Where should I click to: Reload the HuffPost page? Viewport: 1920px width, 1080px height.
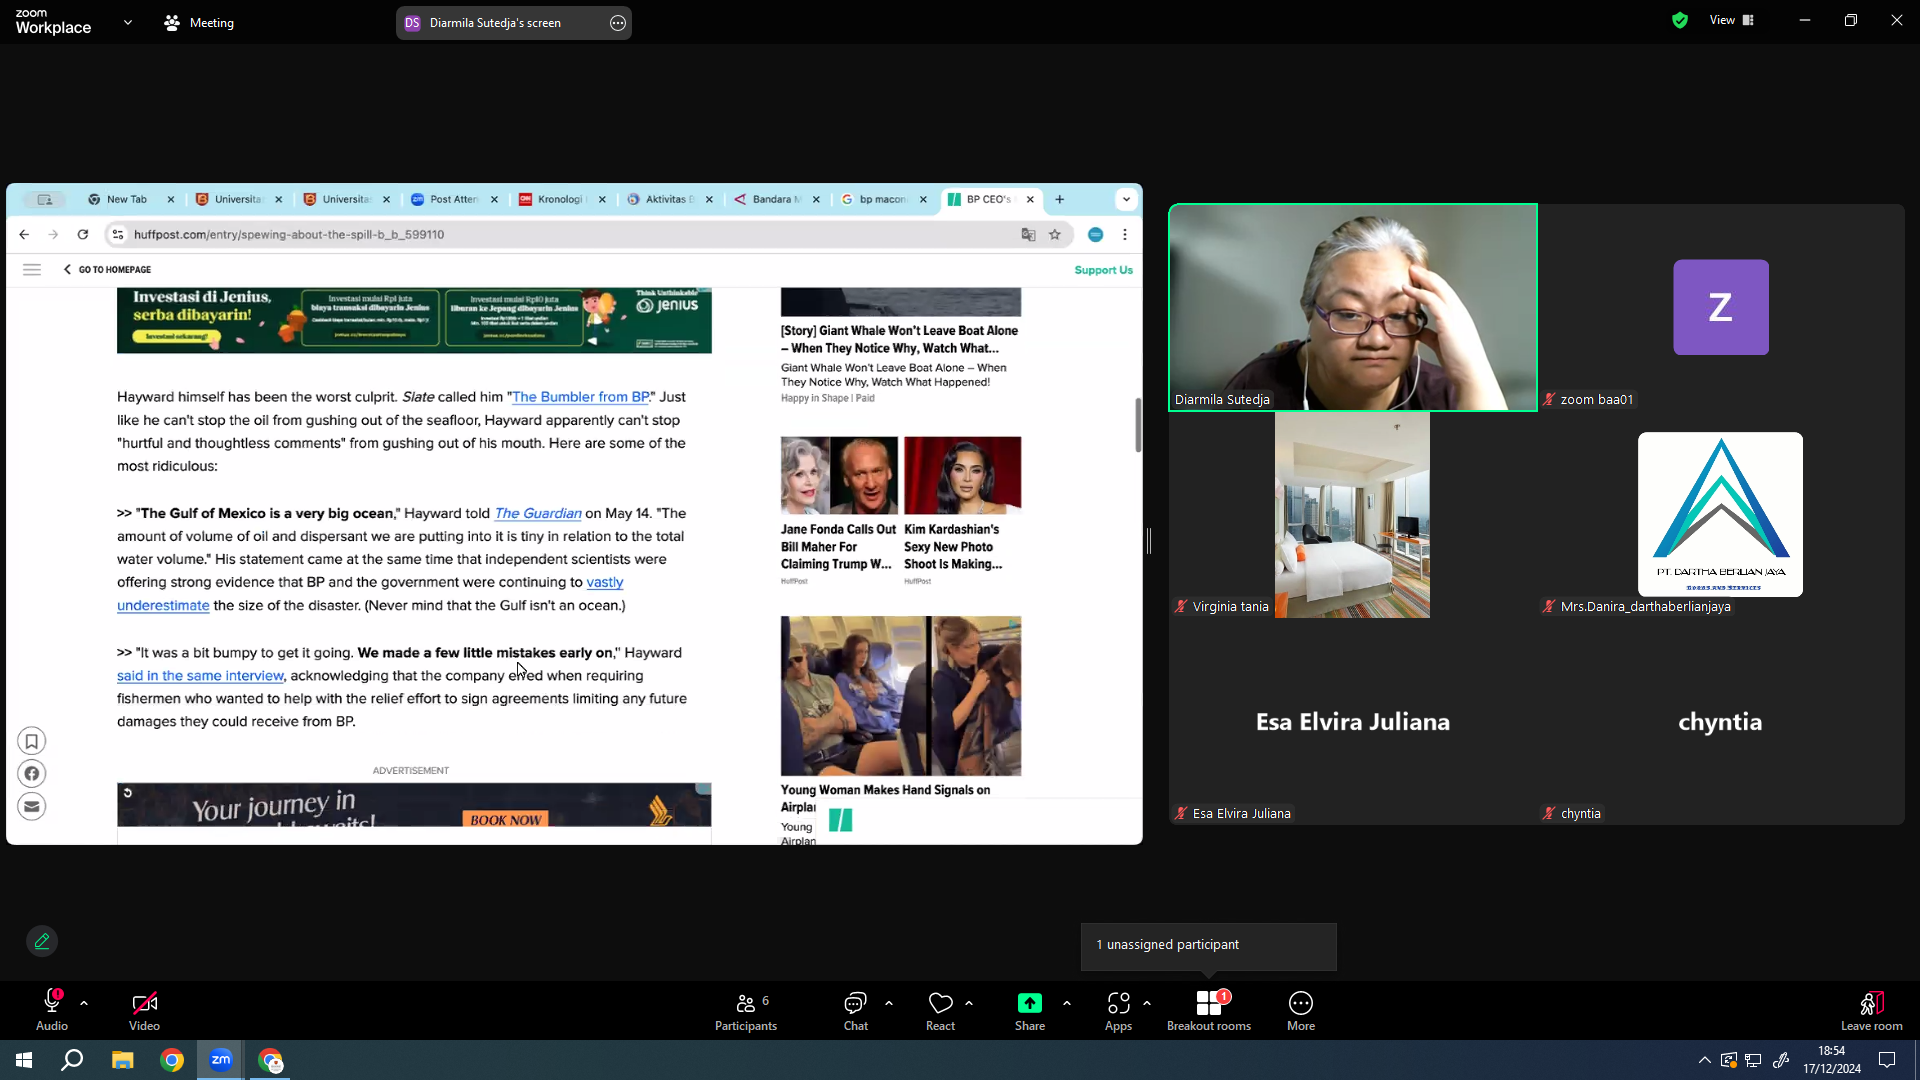pos(83,234)
